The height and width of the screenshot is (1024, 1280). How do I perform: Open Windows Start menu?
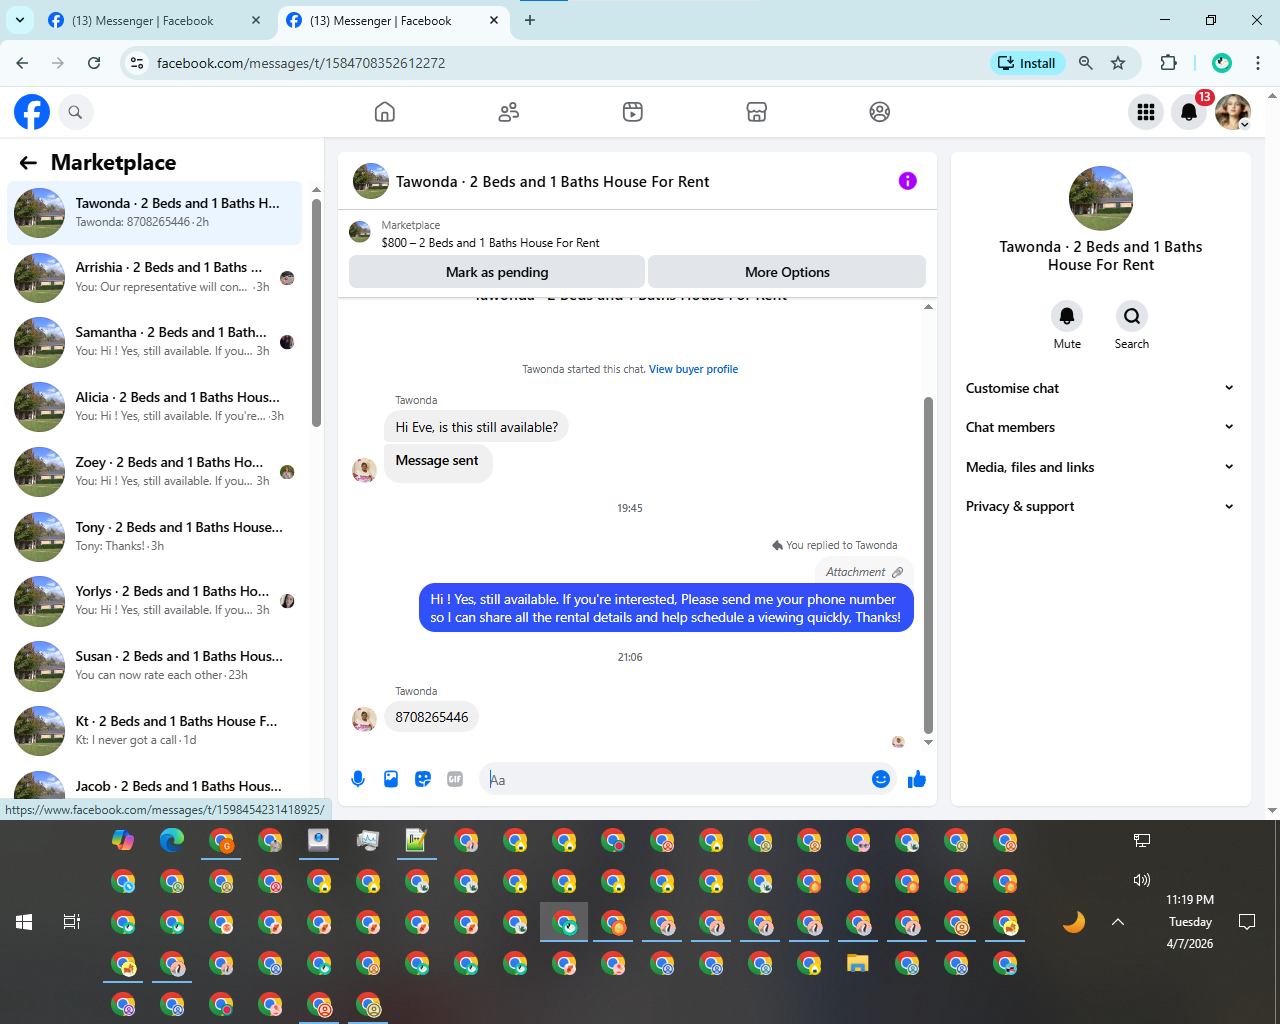point(24,922)
